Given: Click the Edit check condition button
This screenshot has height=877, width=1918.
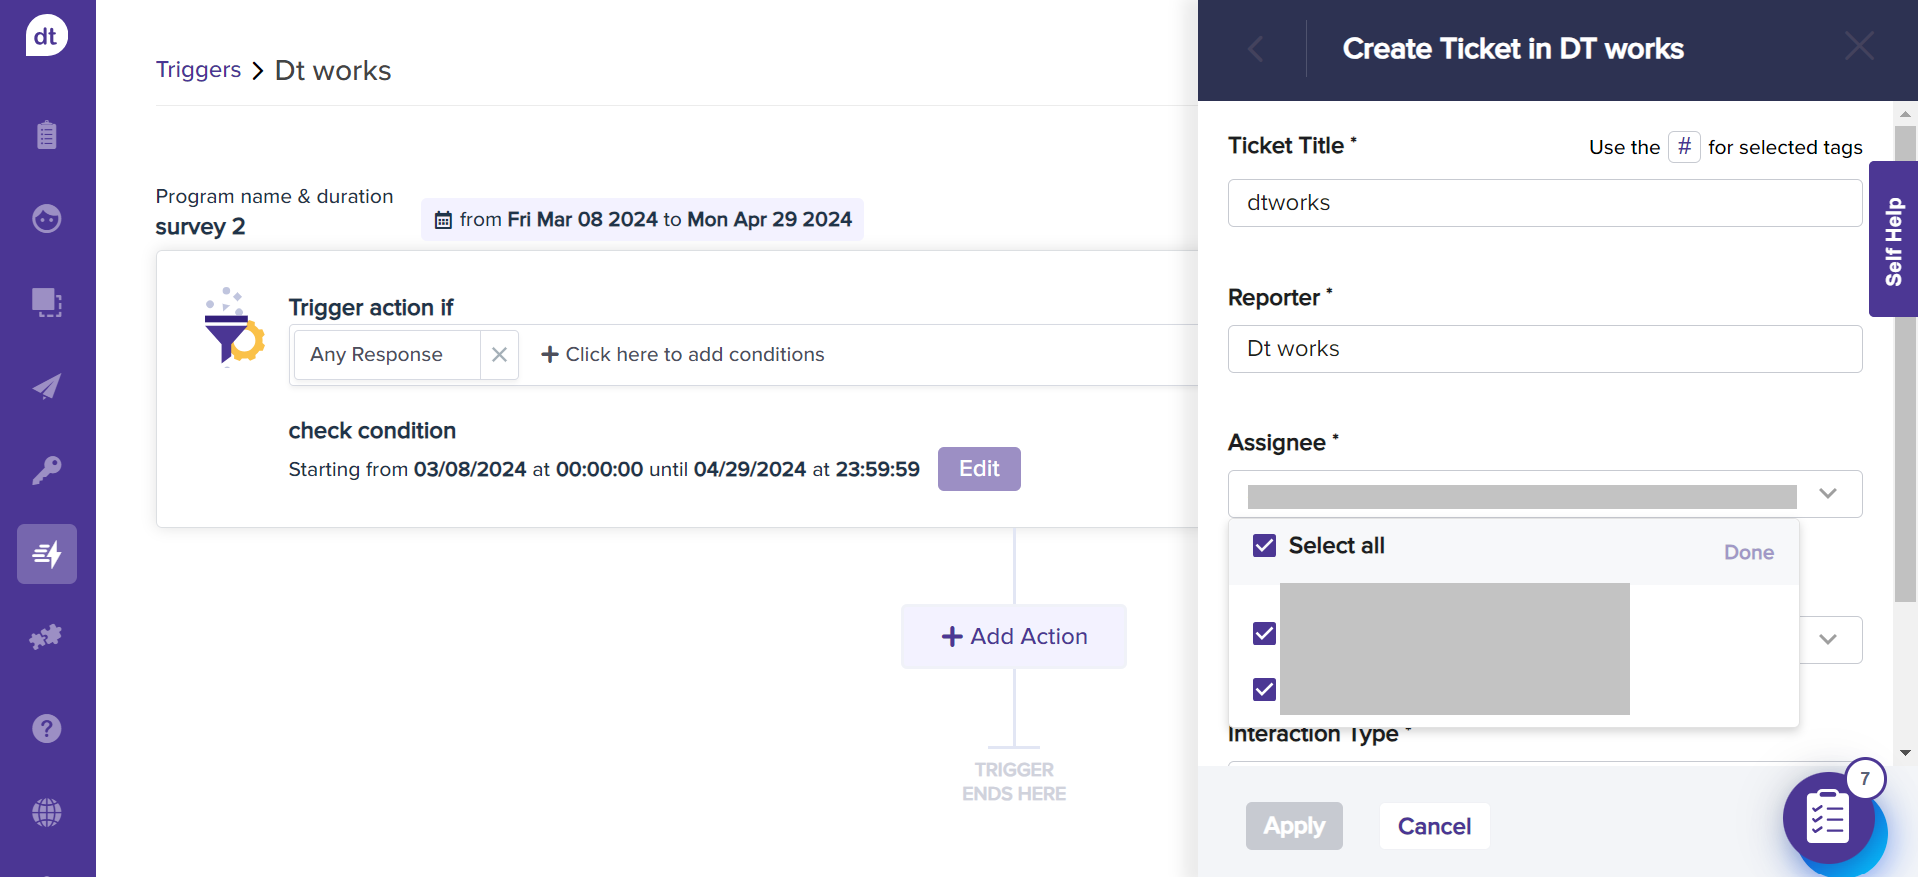Looking at the screenshot, I should 978,469.
